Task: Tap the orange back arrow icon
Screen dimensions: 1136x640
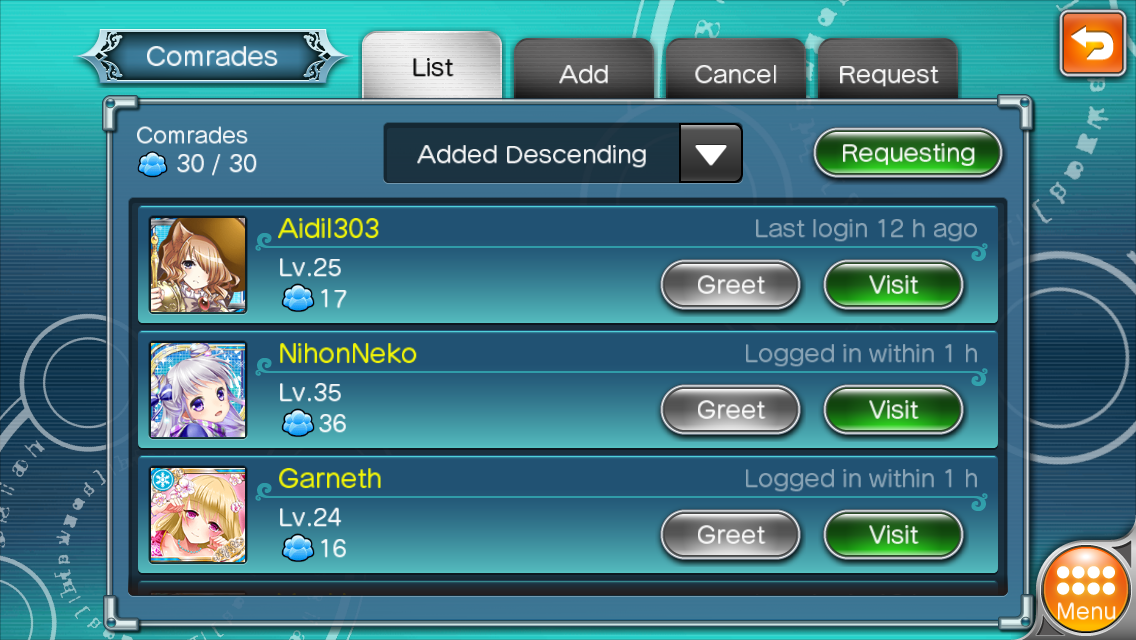Action: (1093, 43)
